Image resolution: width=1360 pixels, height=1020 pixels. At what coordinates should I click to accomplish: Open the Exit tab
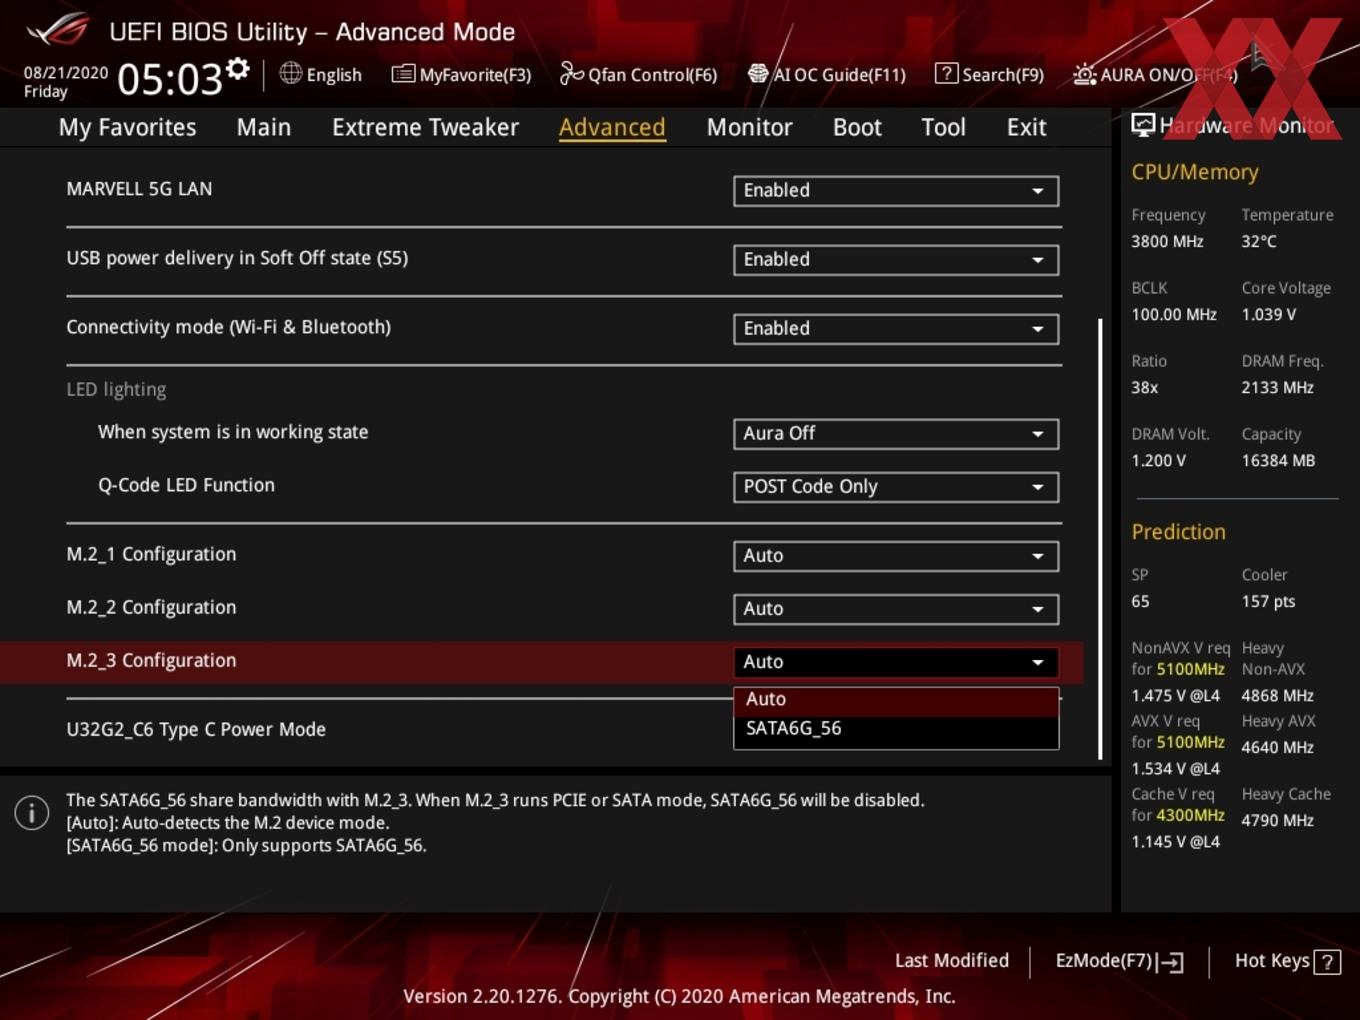tap(1026, 127)
